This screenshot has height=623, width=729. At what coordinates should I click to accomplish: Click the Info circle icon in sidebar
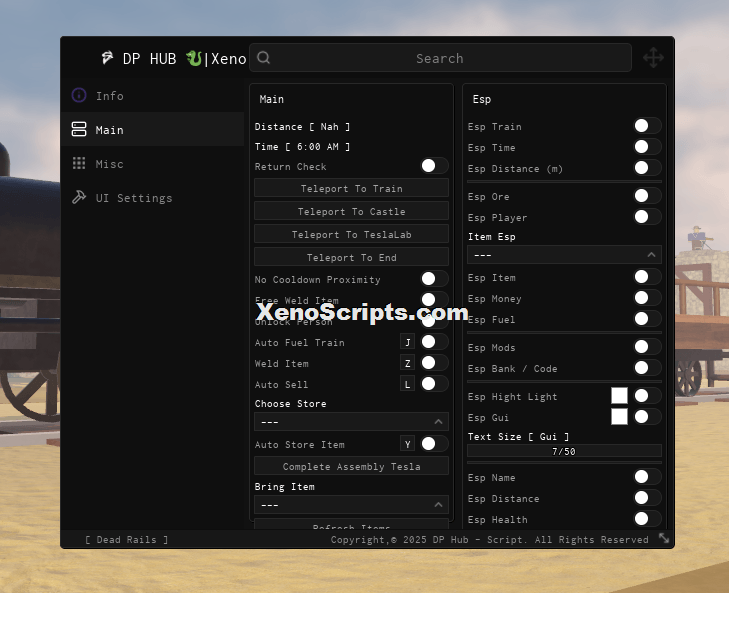pos(79,95)
